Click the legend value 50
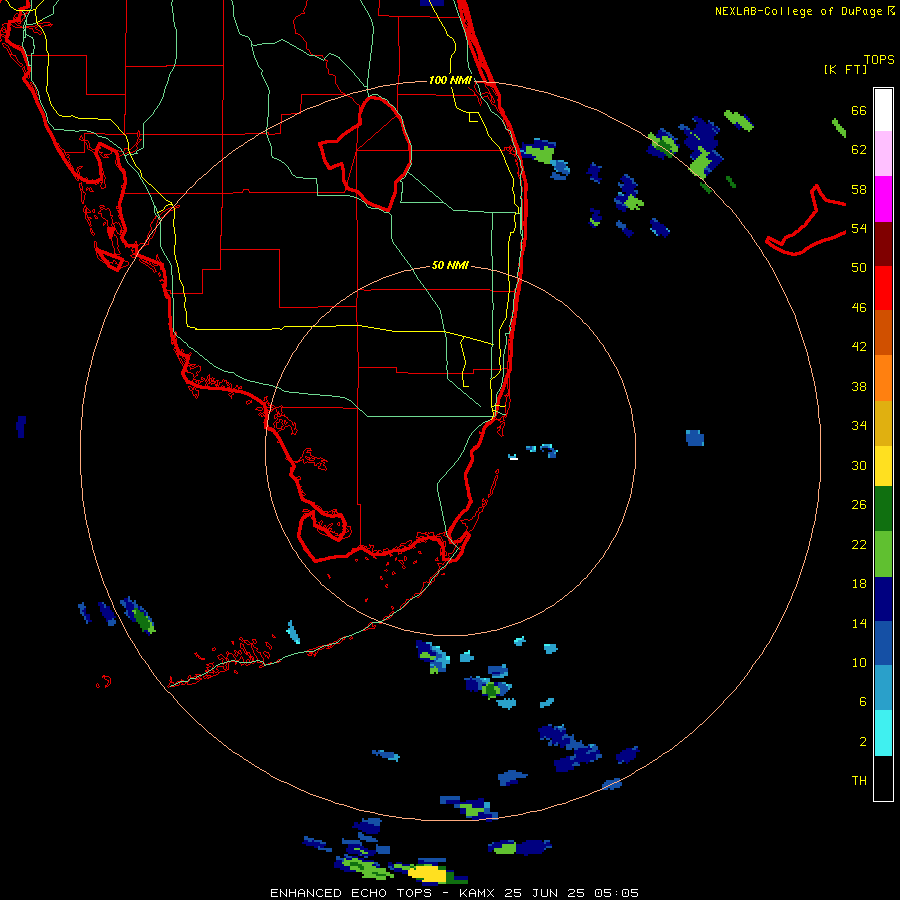This screenshot has height=900, width=900. tap(859, 267)
